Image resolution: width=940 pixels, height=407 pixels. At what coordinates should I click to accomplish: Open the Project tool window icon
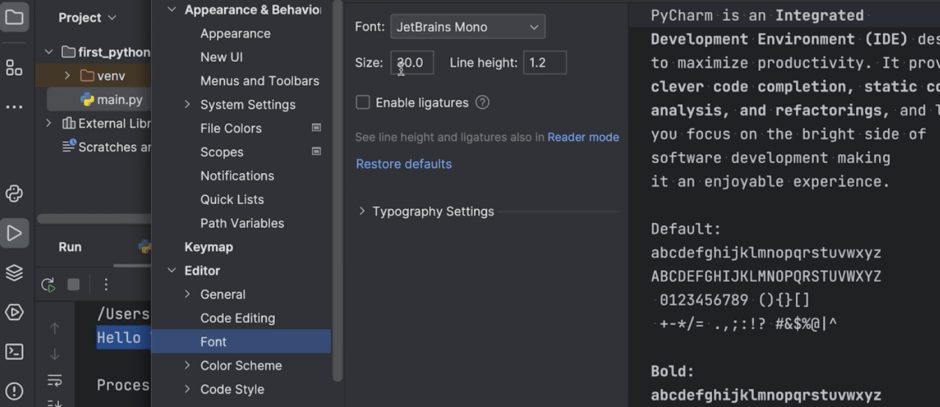14,17
